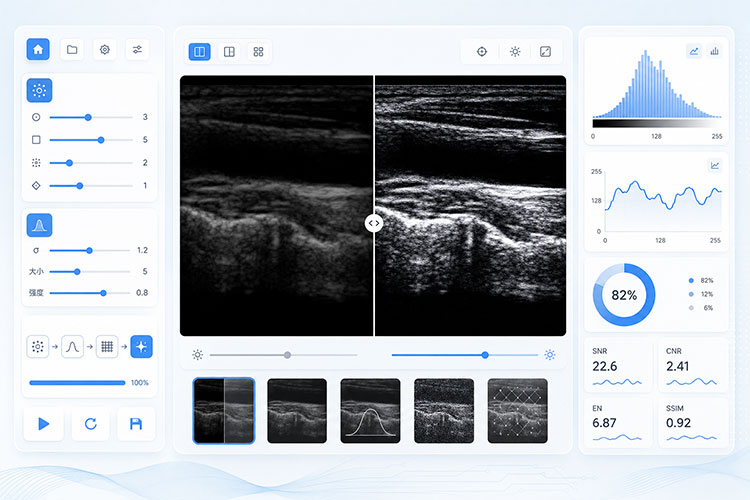Viewport: 750px width, 500px height.
Task: Click the sigma slider handle at 1.2
Action: [89, 250]
